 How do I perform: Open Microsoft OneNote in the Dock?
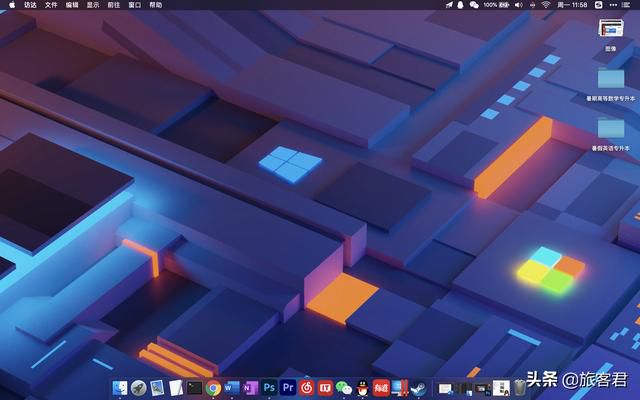point(251,388)
